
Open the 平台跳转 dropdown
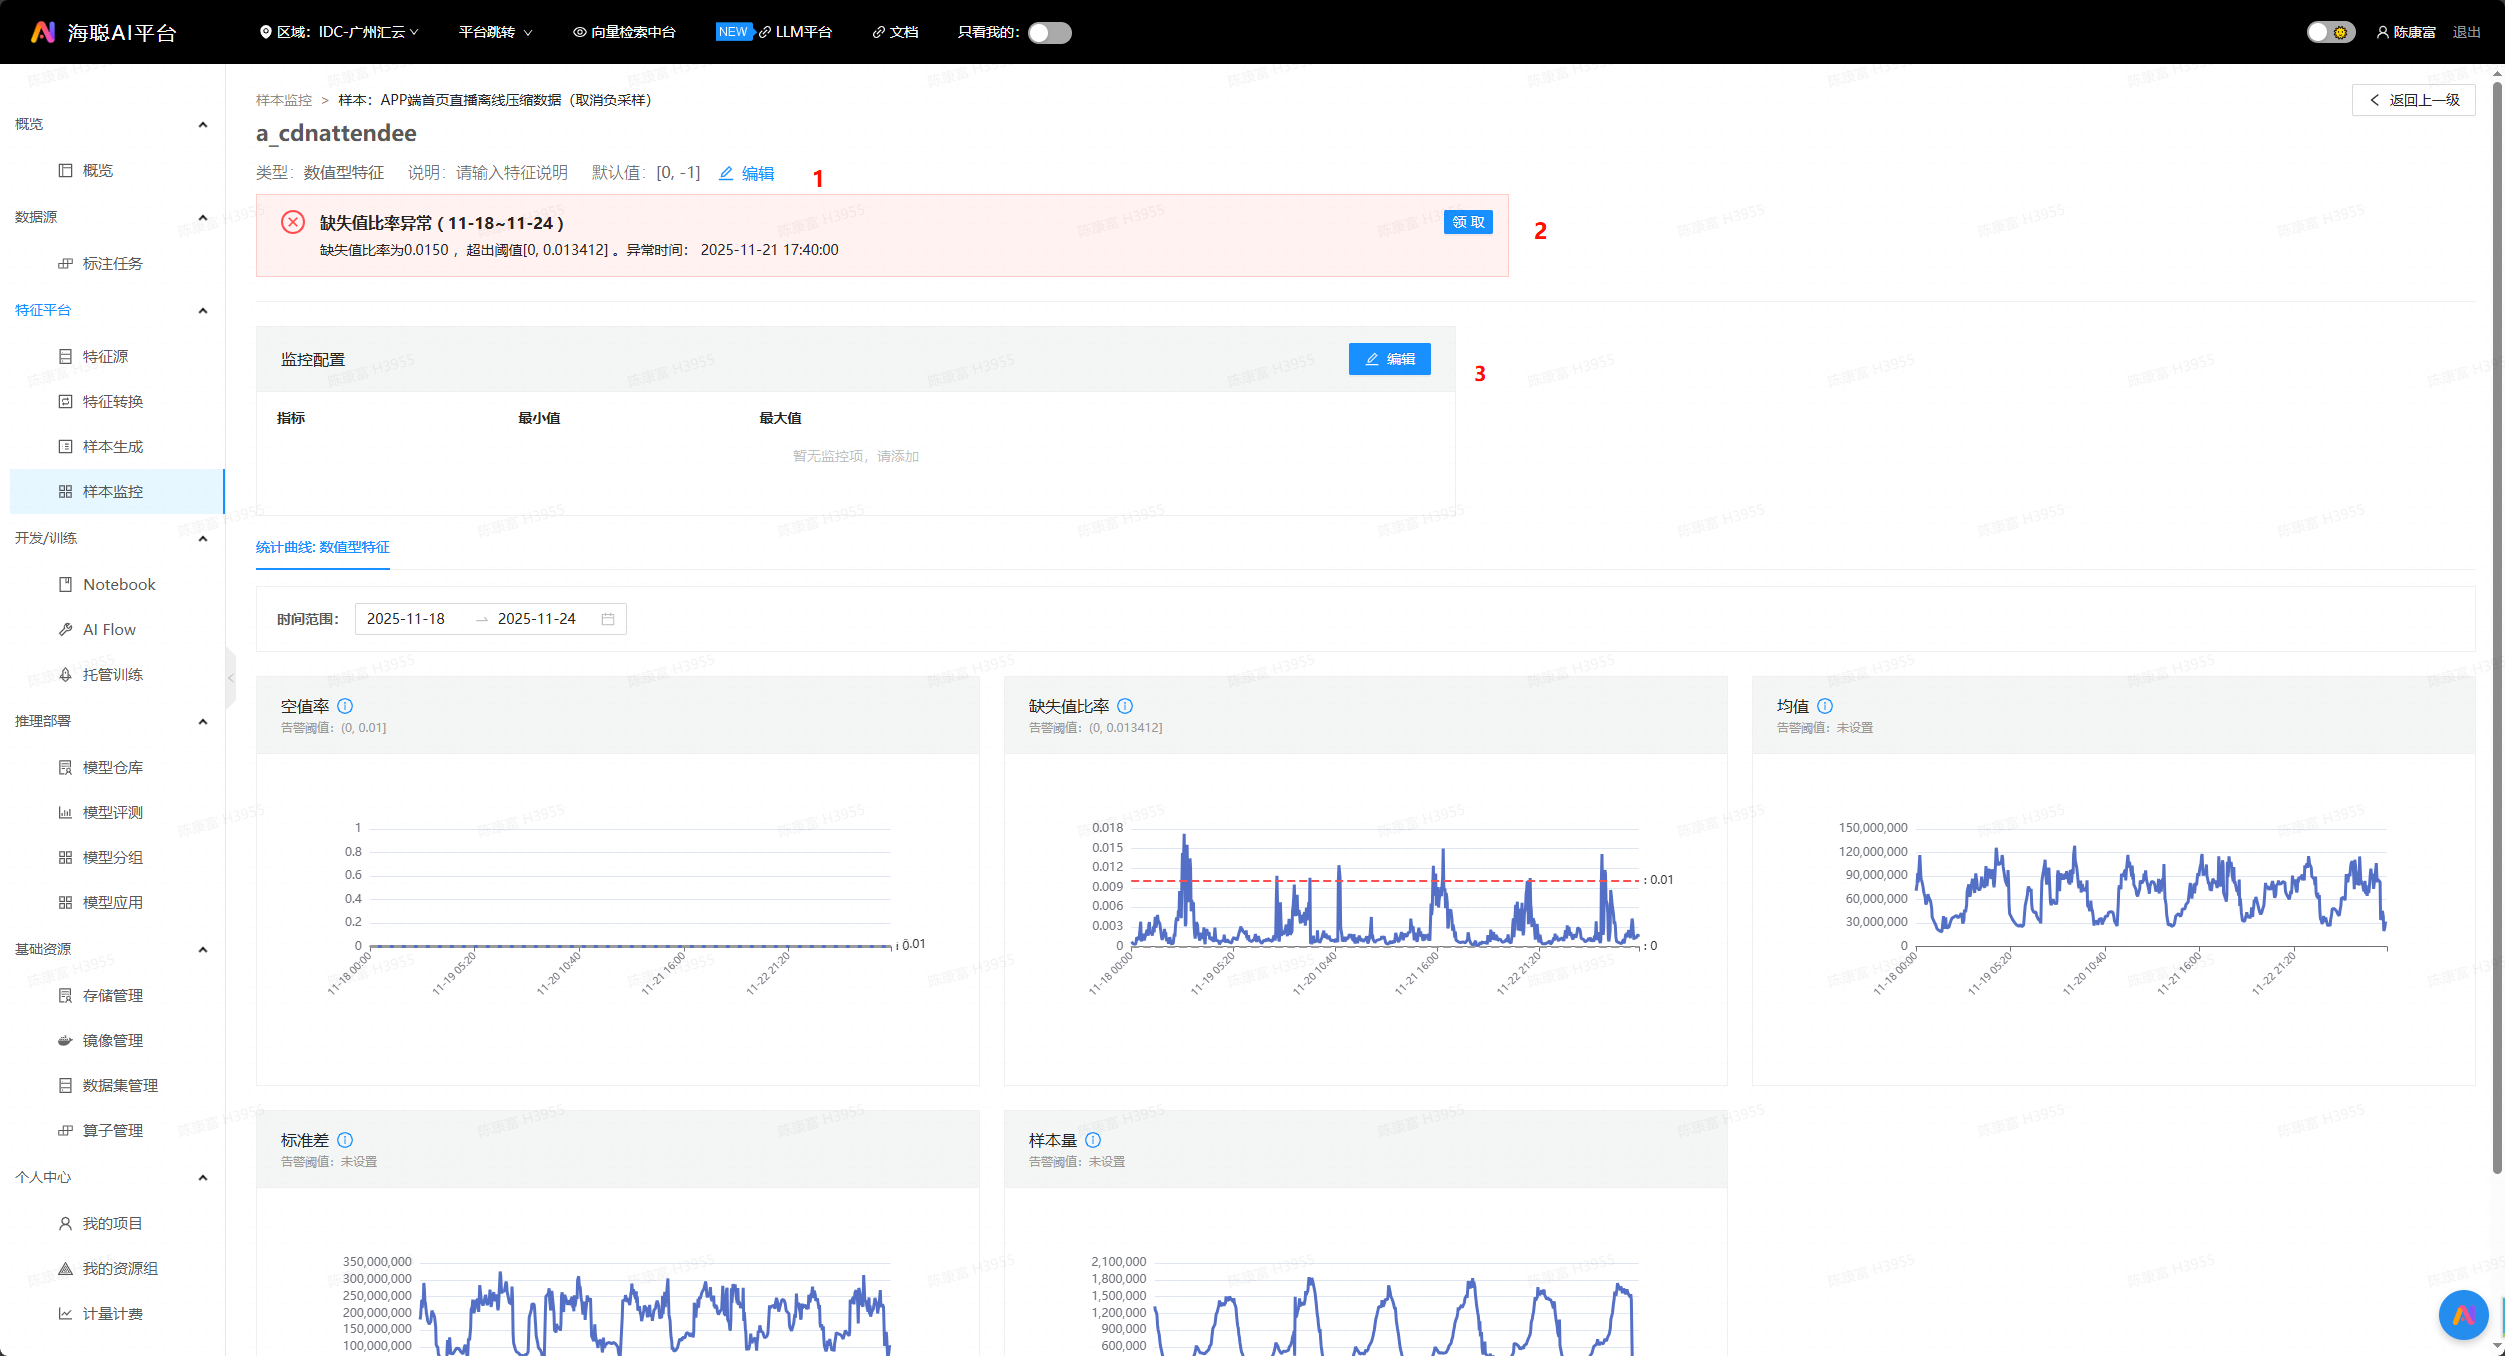click(x=495, y=32)
